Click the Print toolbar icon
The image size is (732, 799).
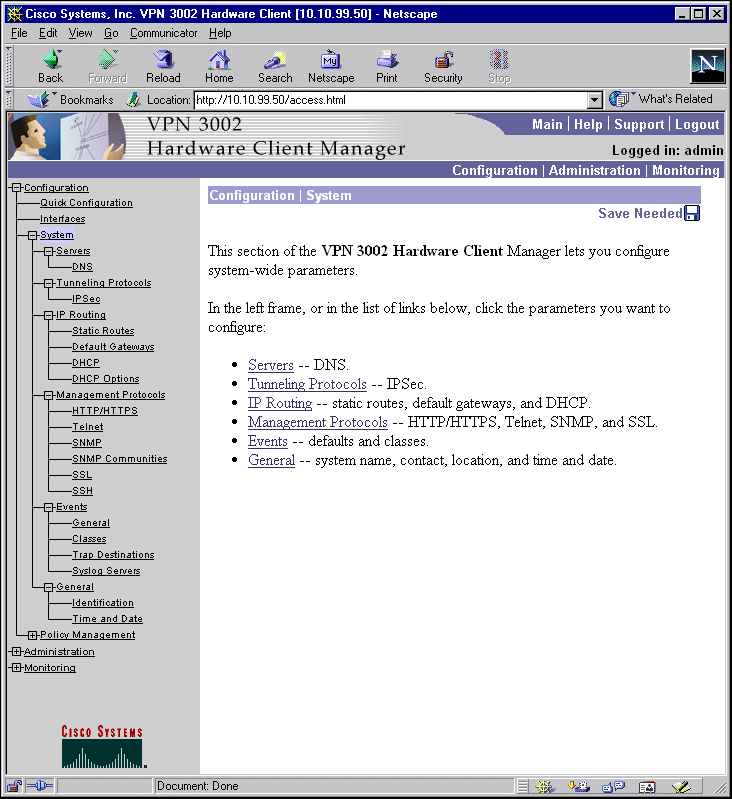point(387,61)
